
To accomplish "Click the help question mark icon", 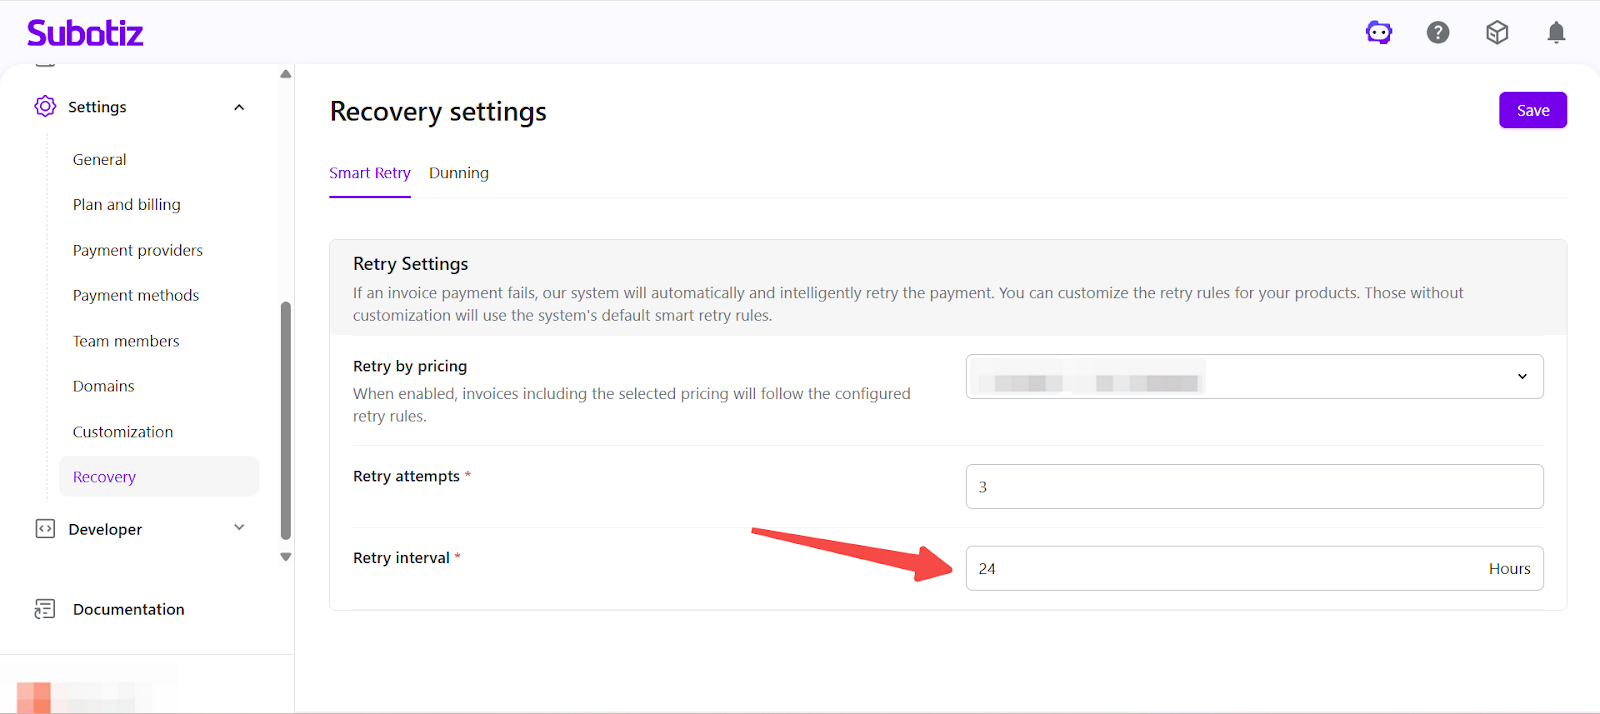I will [x=1438, y=33].
